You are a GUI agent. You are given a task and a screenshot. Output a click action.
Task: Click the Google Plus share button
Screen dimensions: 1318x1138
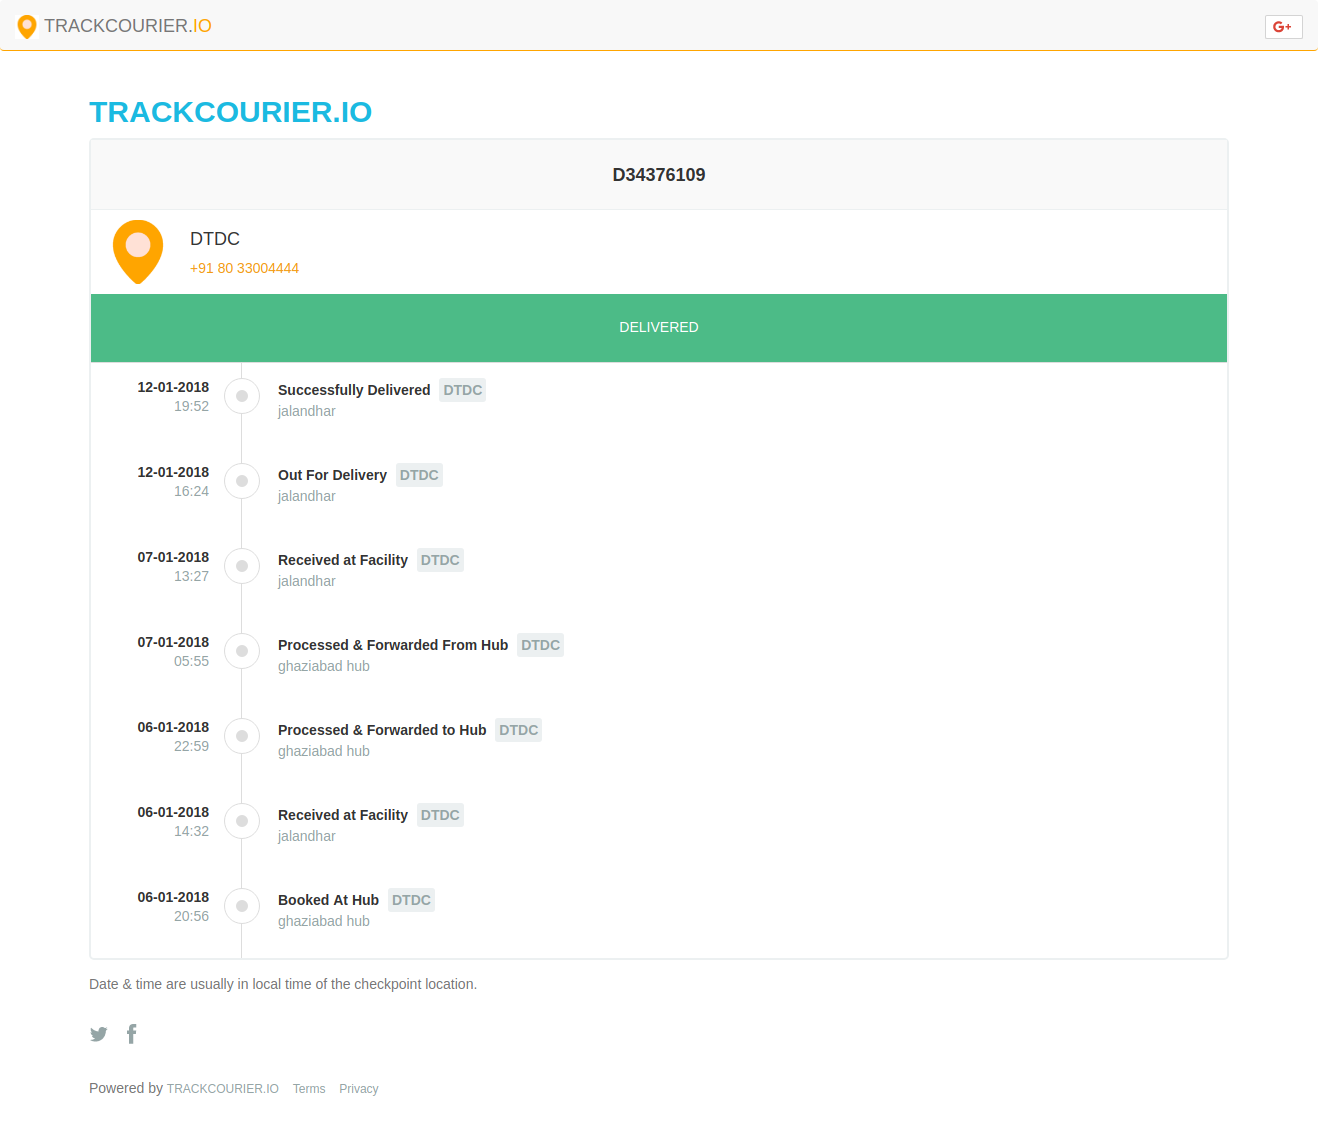point(1283,27)
